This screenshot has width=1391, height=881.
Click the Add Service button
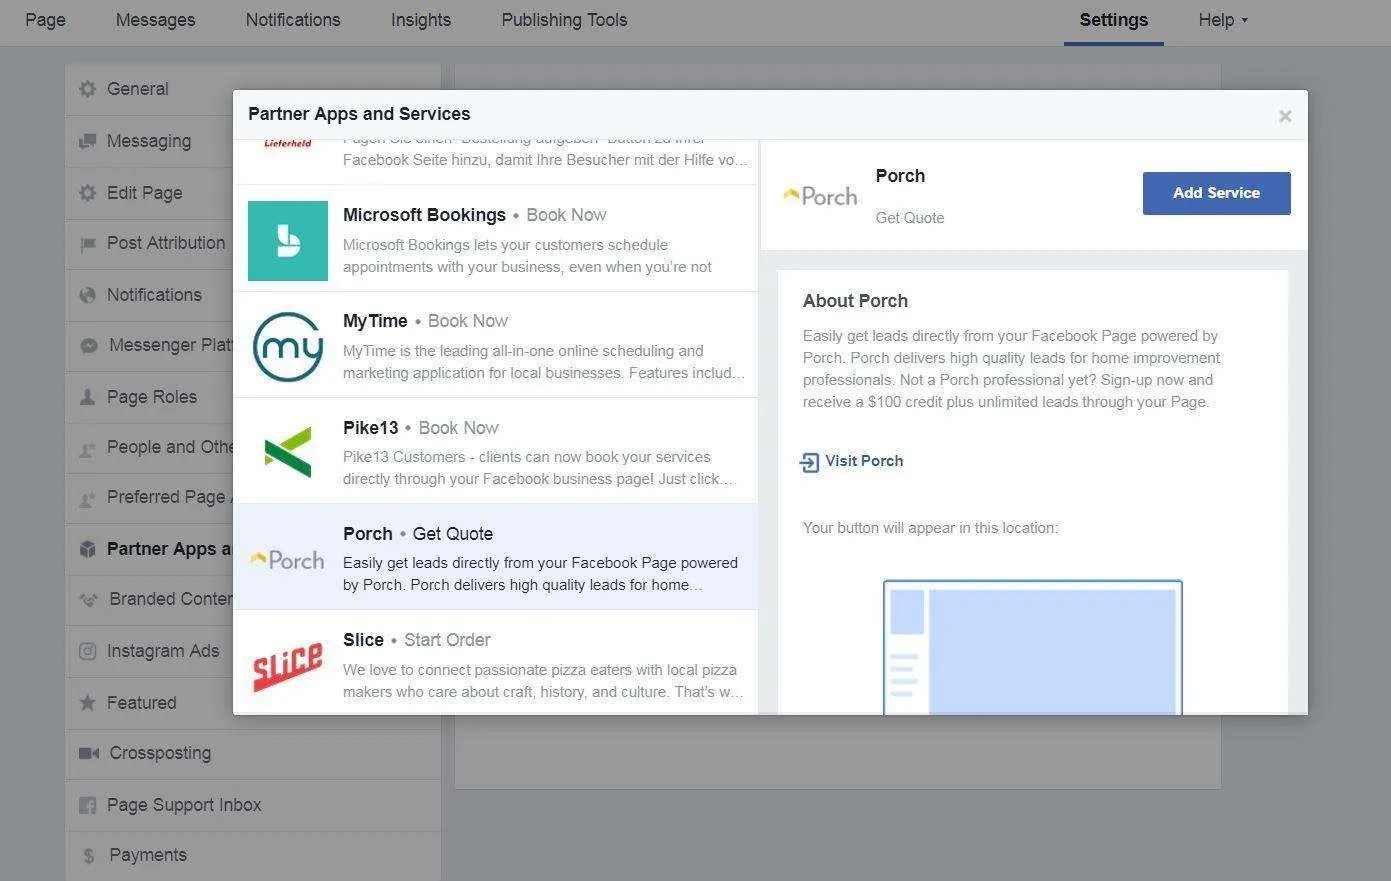pyautogui.click(x=1216, y=193)
